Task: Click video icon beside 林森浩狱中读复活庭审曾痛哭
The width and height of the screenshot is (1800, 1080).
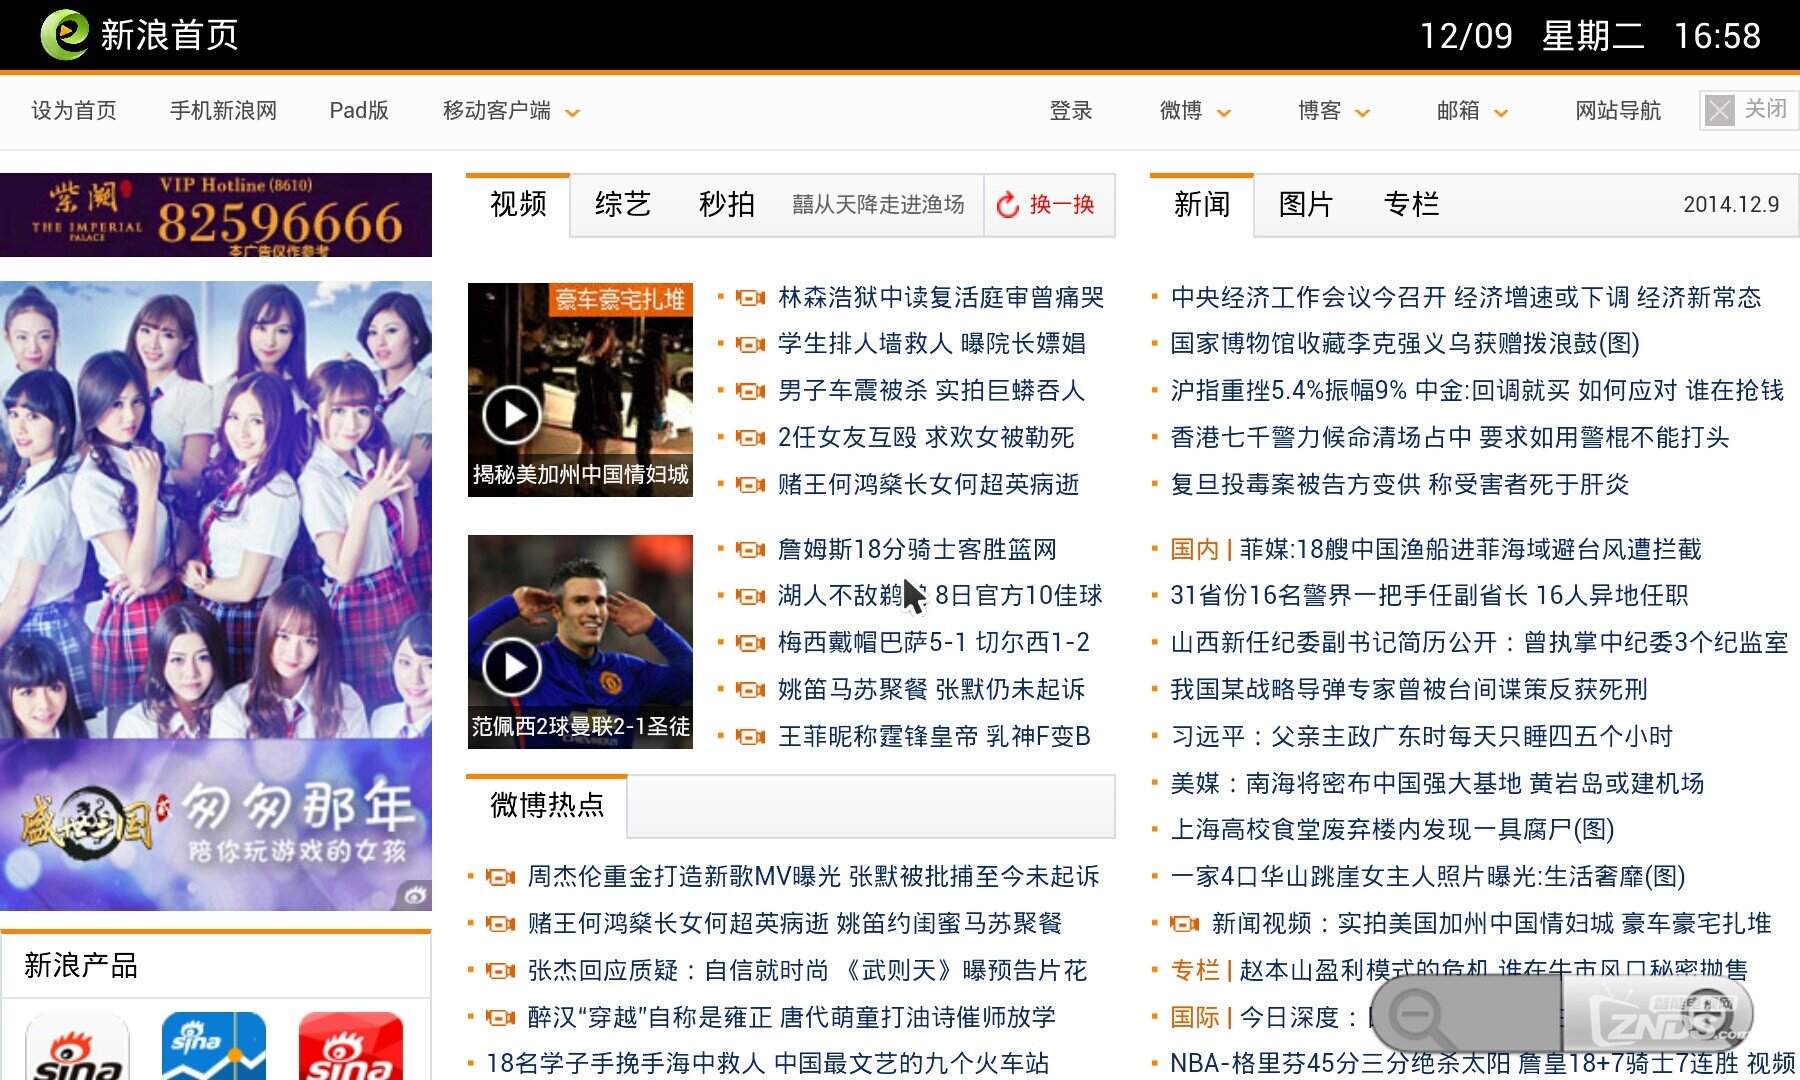Action: pyautogui.click(x=750, y=297)
